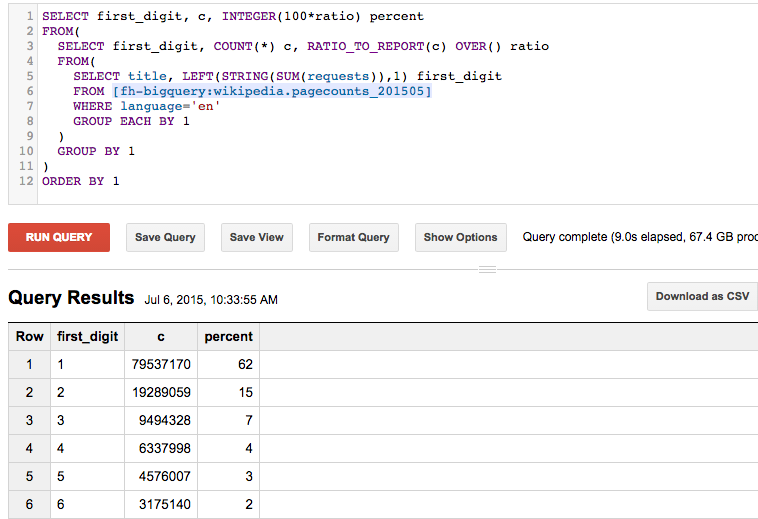Image resolution: width=758 pixels, height=519 pixels.
Task: Click the Query complete status text
Action: click(x=640, y=237)
